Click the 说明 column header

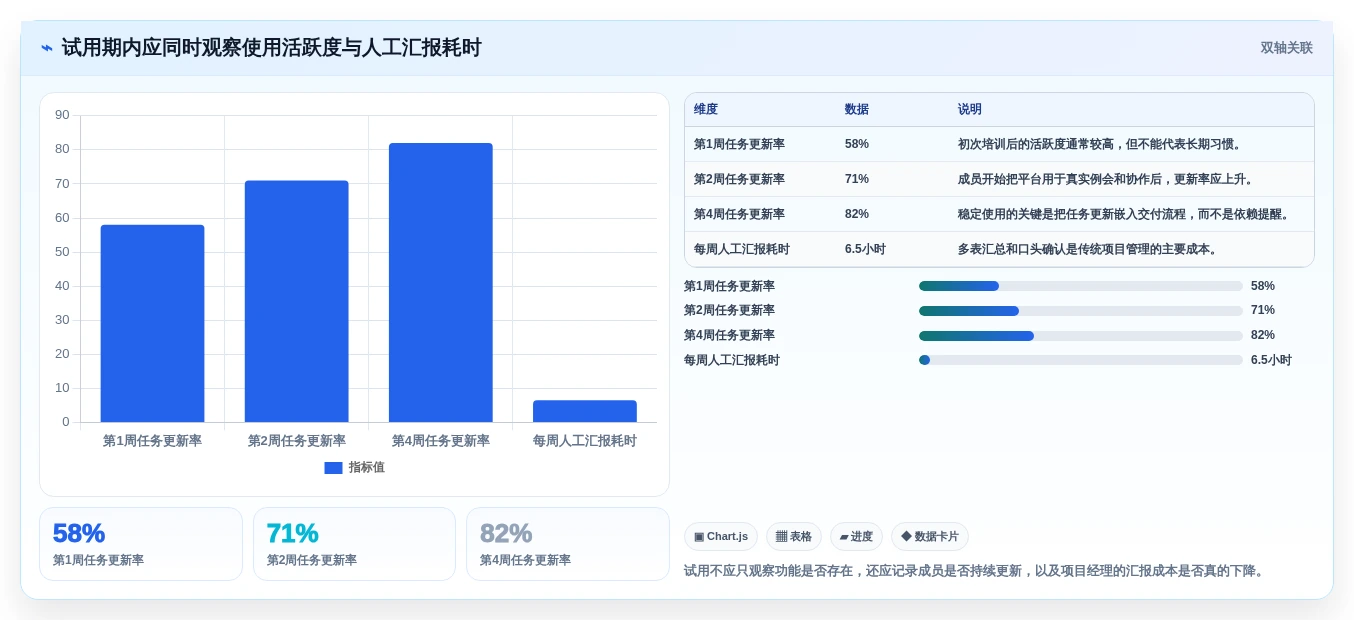coord(970,110)
